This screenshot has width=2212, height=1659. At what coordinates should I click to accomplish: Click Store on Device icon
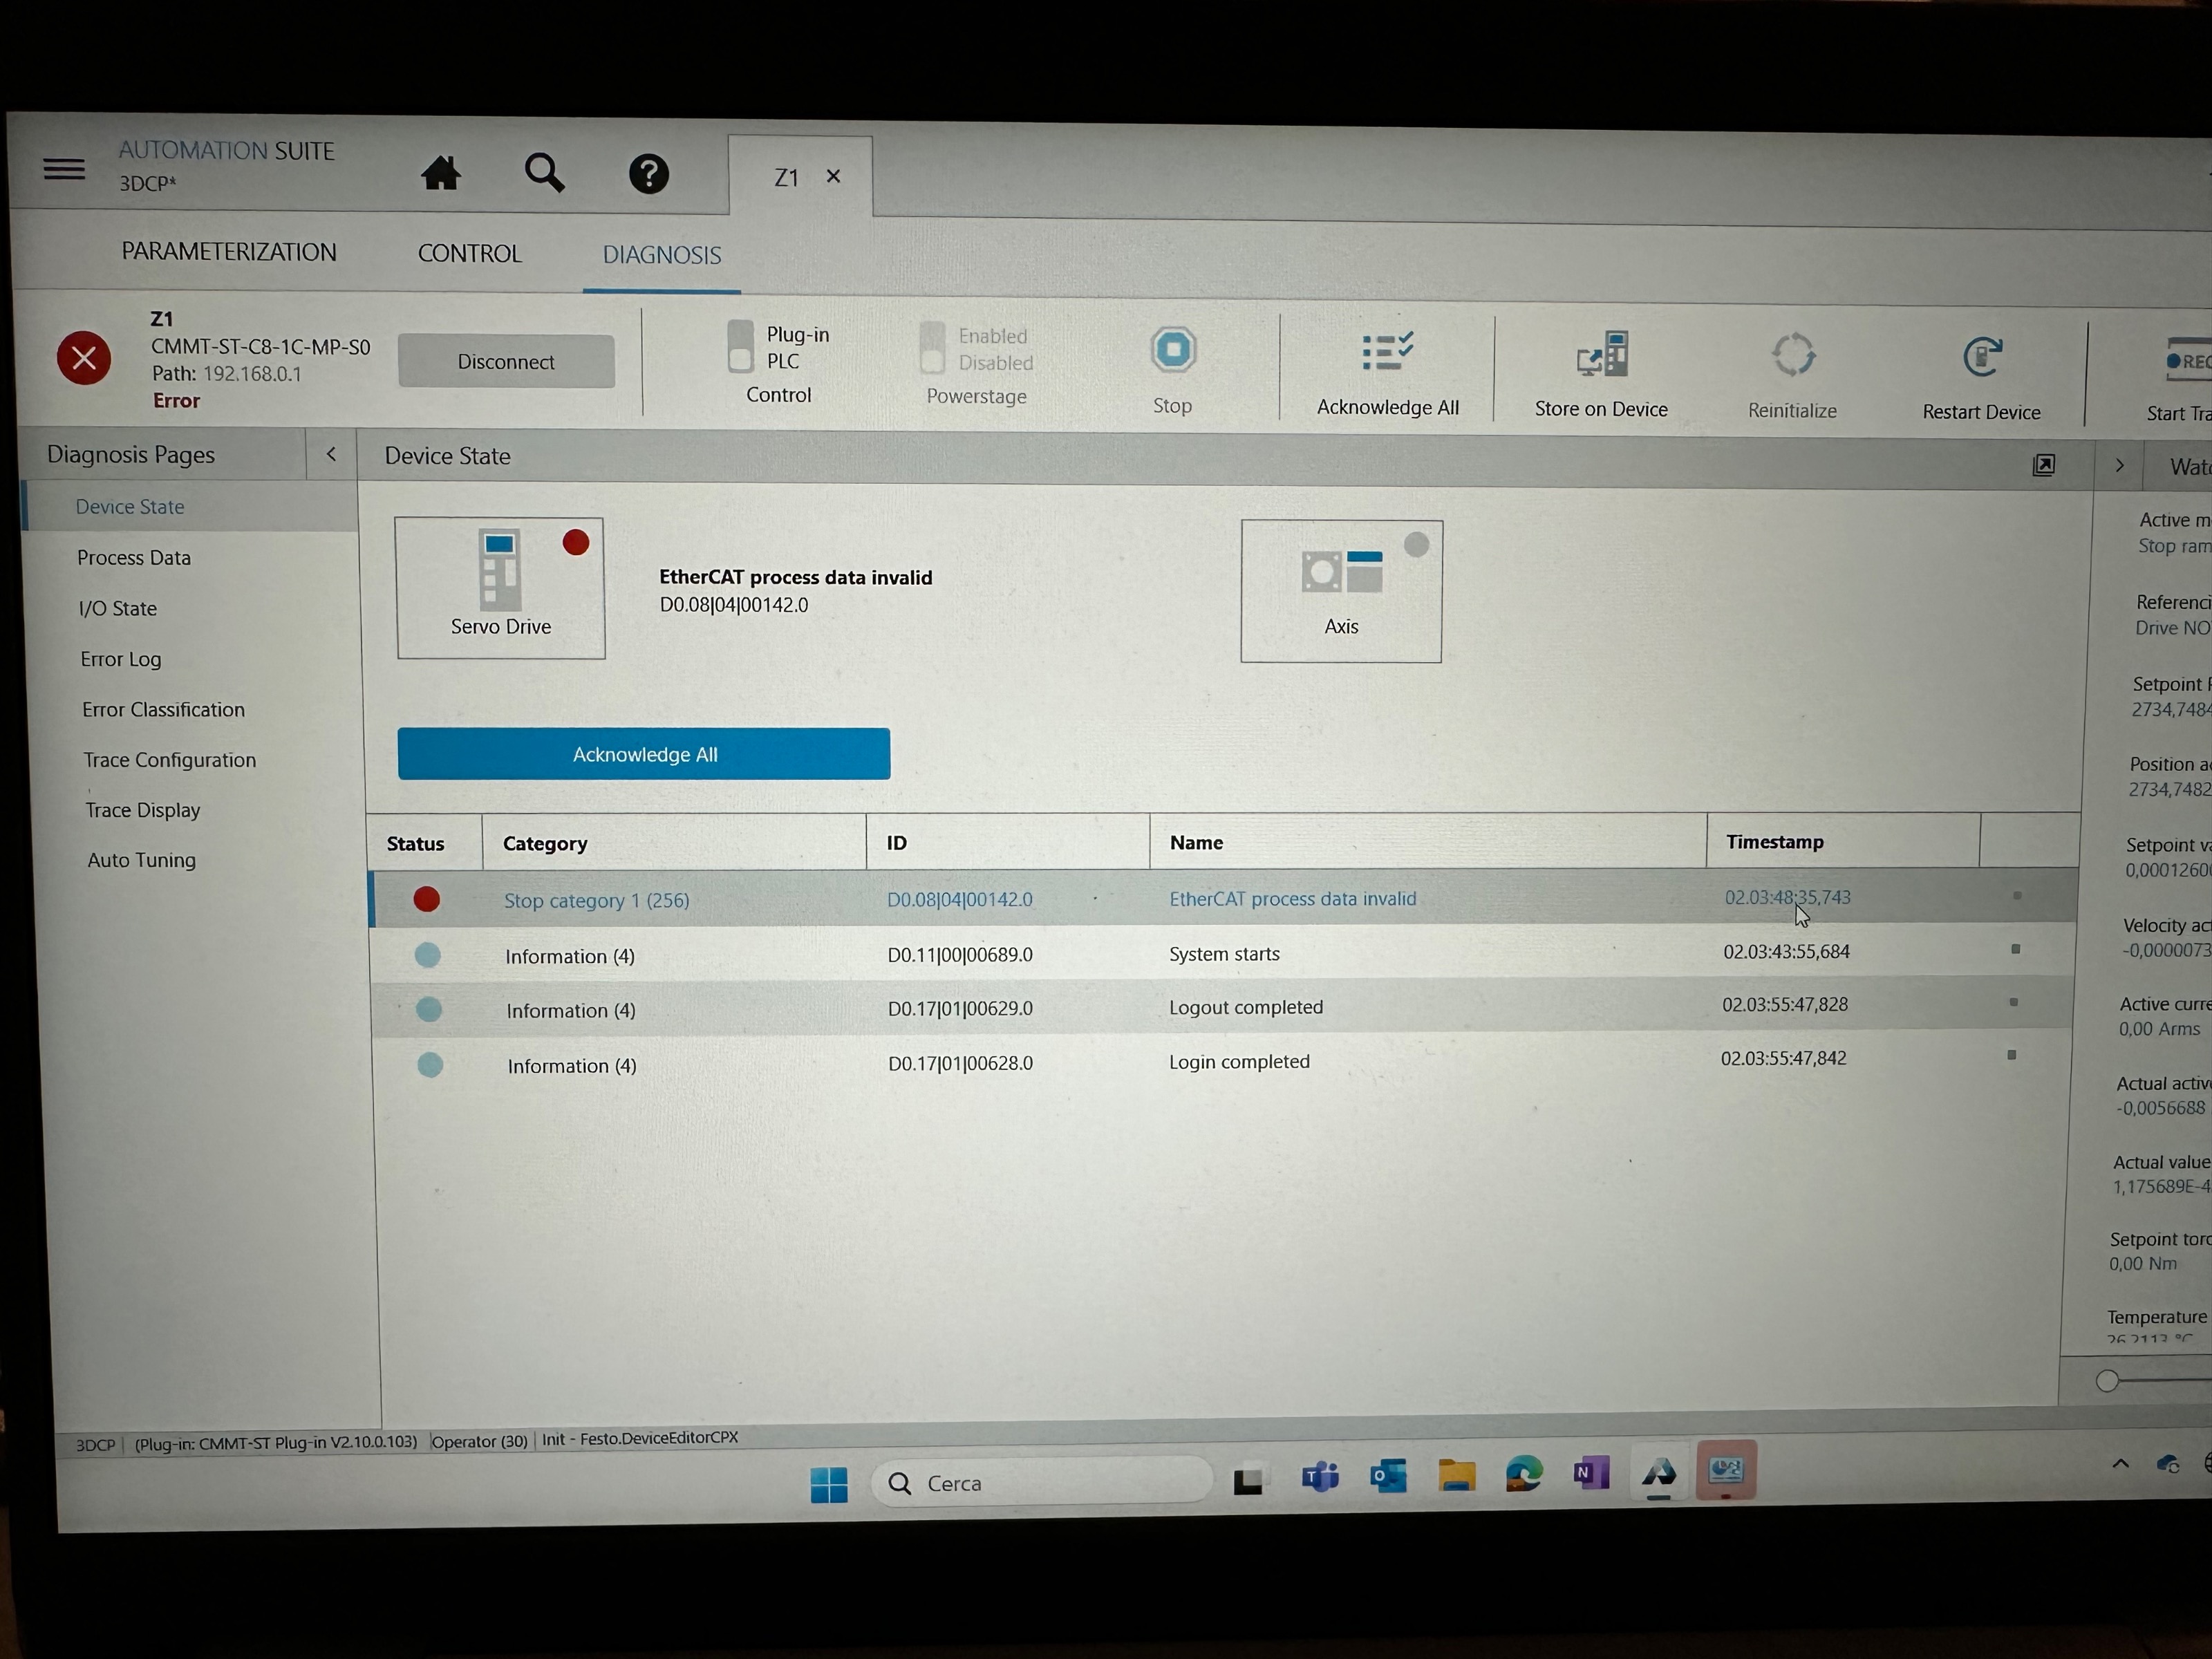click(1602, 354)
